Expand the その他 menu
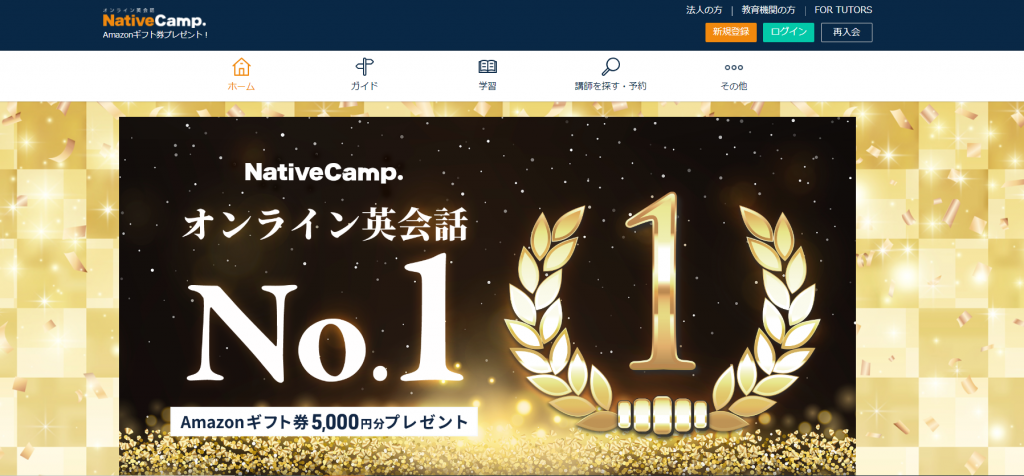Image resolution: width=1024 pixels, height=476 pixels. [x=733, y=86]
